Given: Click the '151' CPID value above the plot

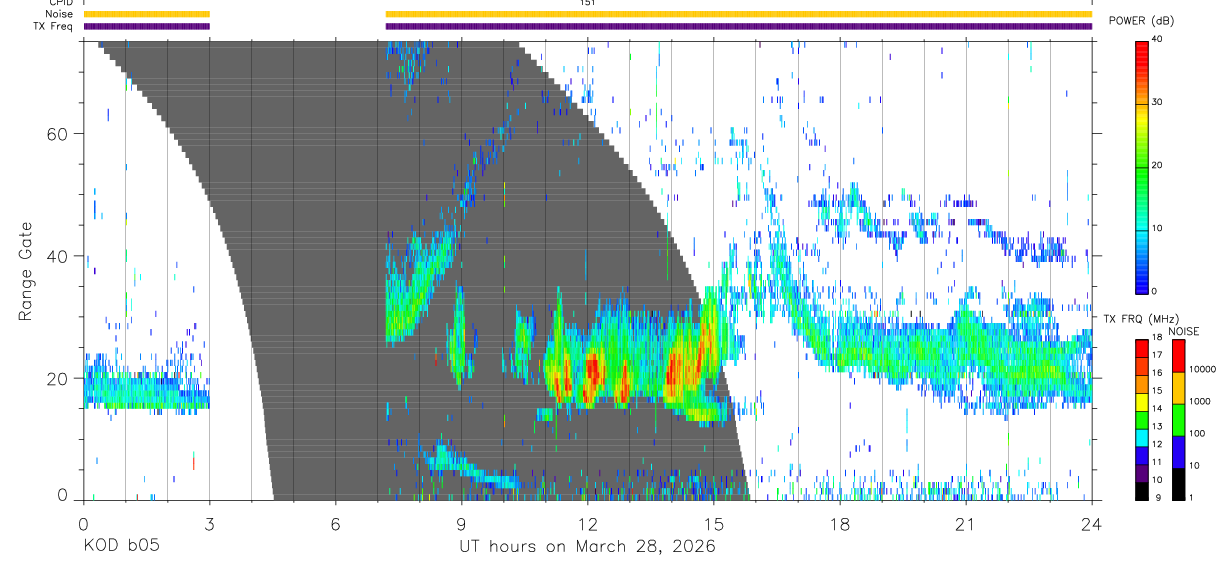Looking at the screenshot, I should 588,3.
